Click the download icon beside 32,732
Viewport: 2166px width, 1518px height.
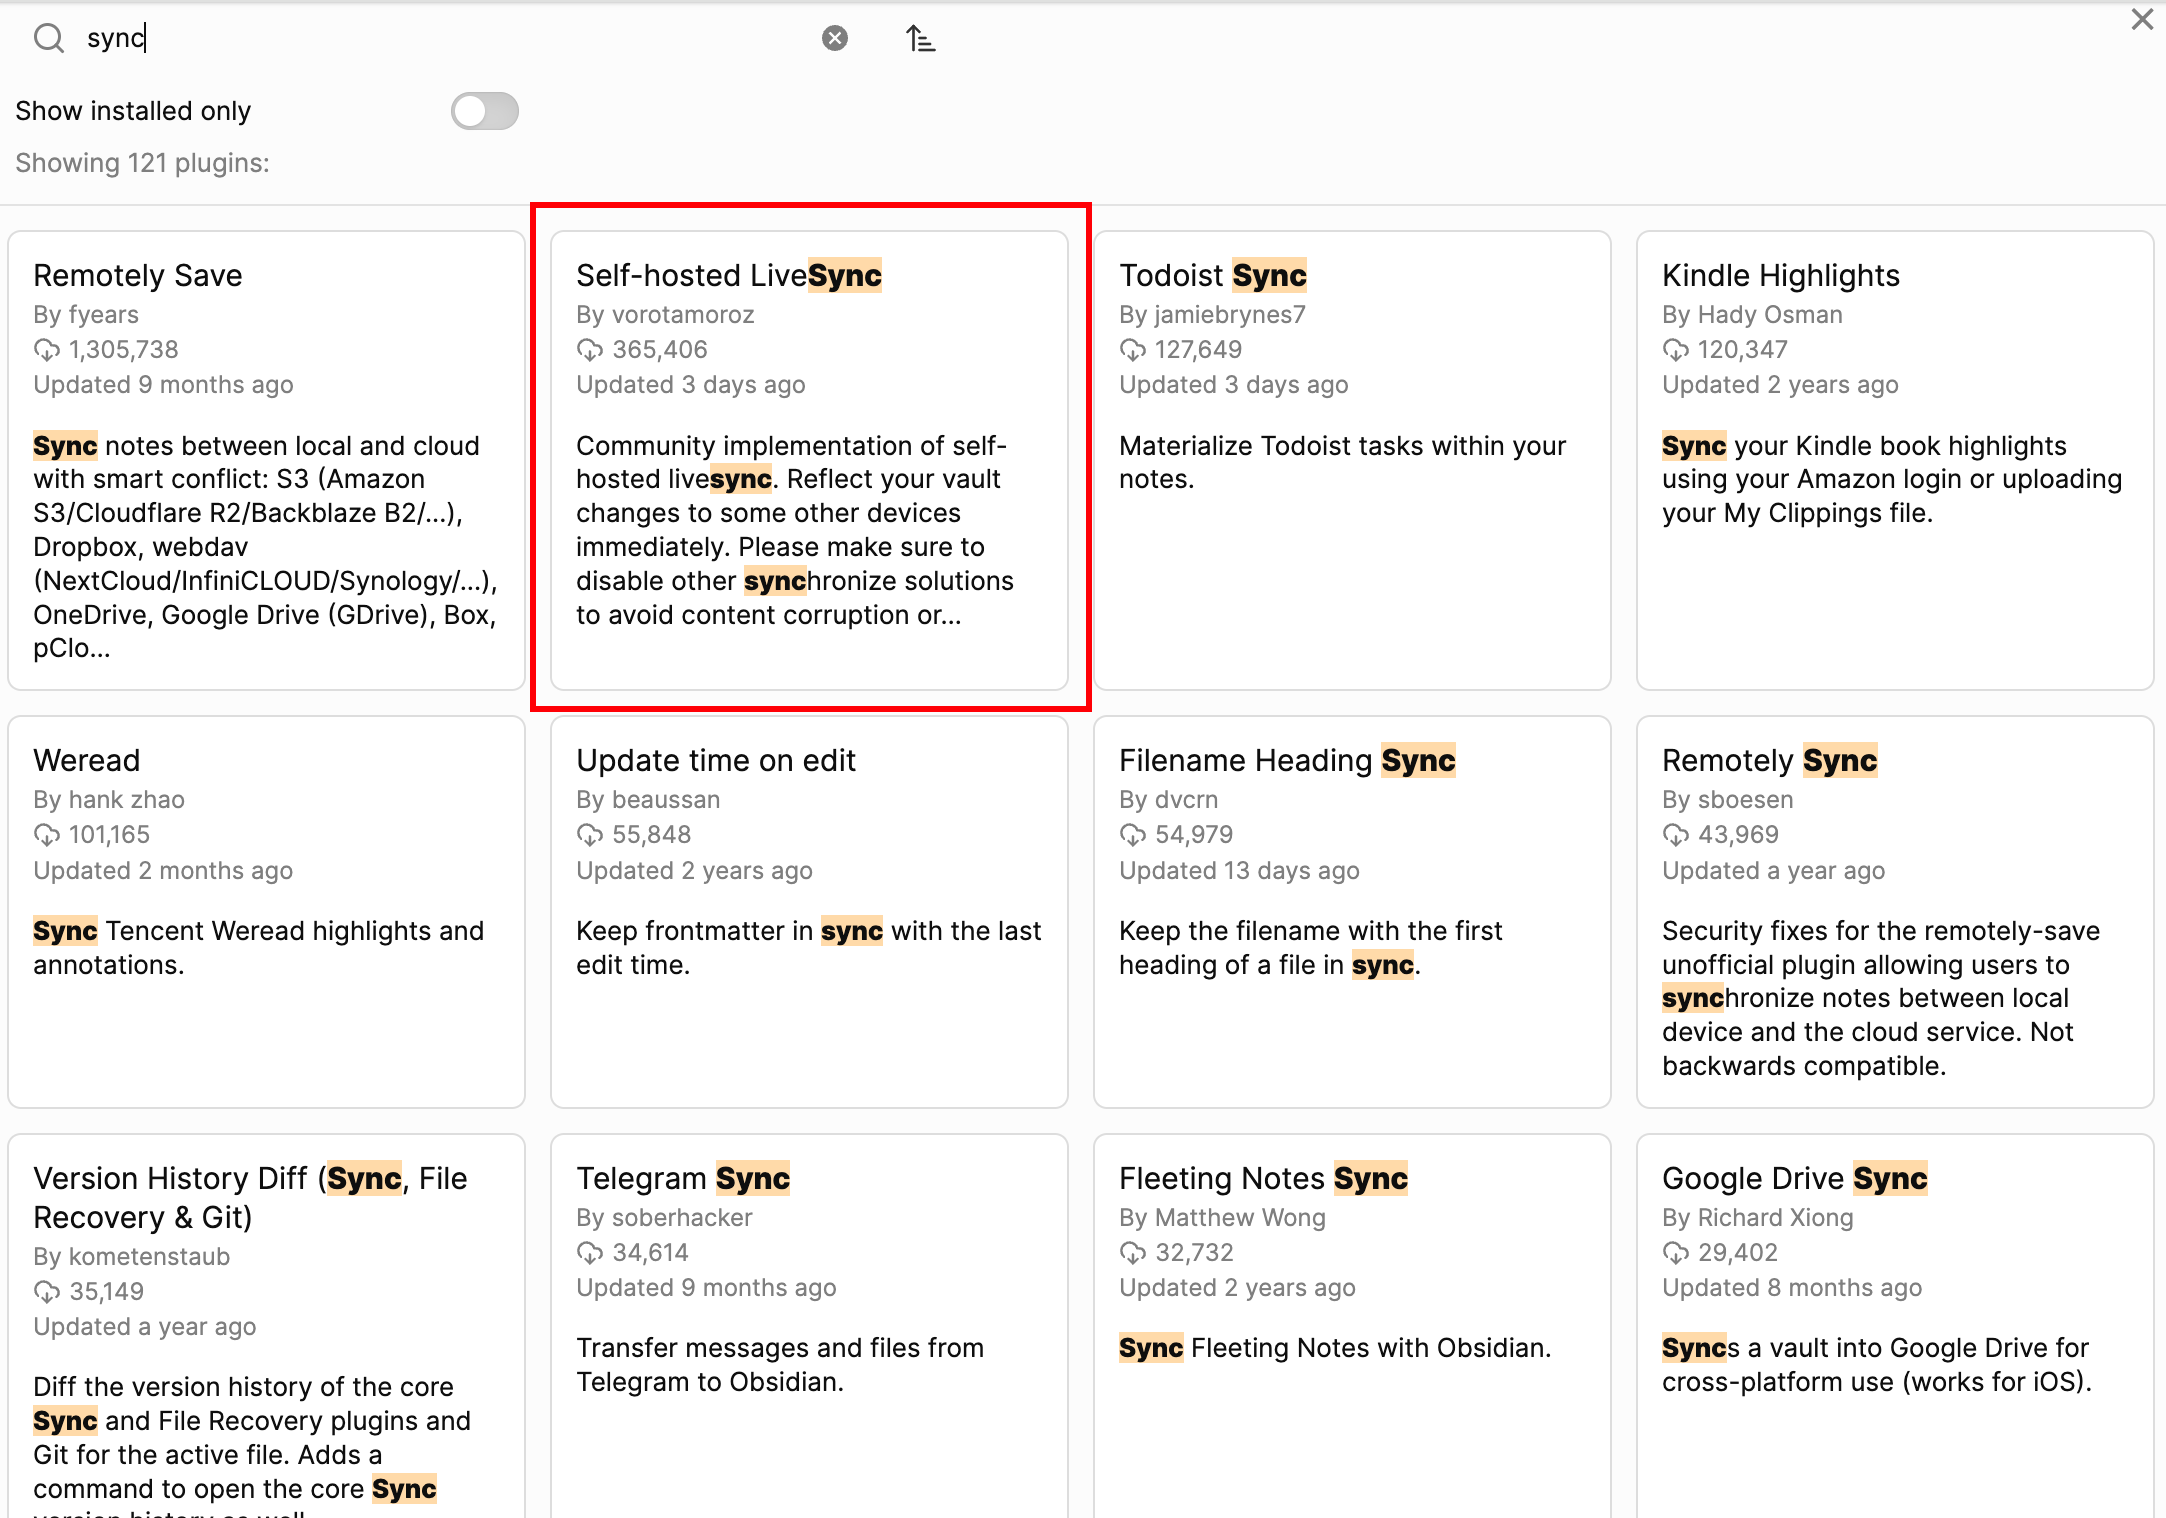coord(1132,1253)
